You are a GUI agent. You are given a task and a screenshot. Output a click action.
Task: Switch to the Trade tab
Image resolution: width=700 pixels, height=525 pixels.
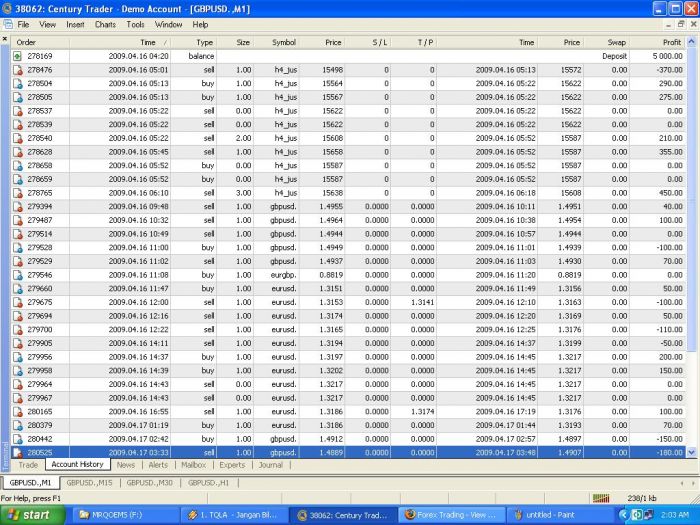point(28,465)
